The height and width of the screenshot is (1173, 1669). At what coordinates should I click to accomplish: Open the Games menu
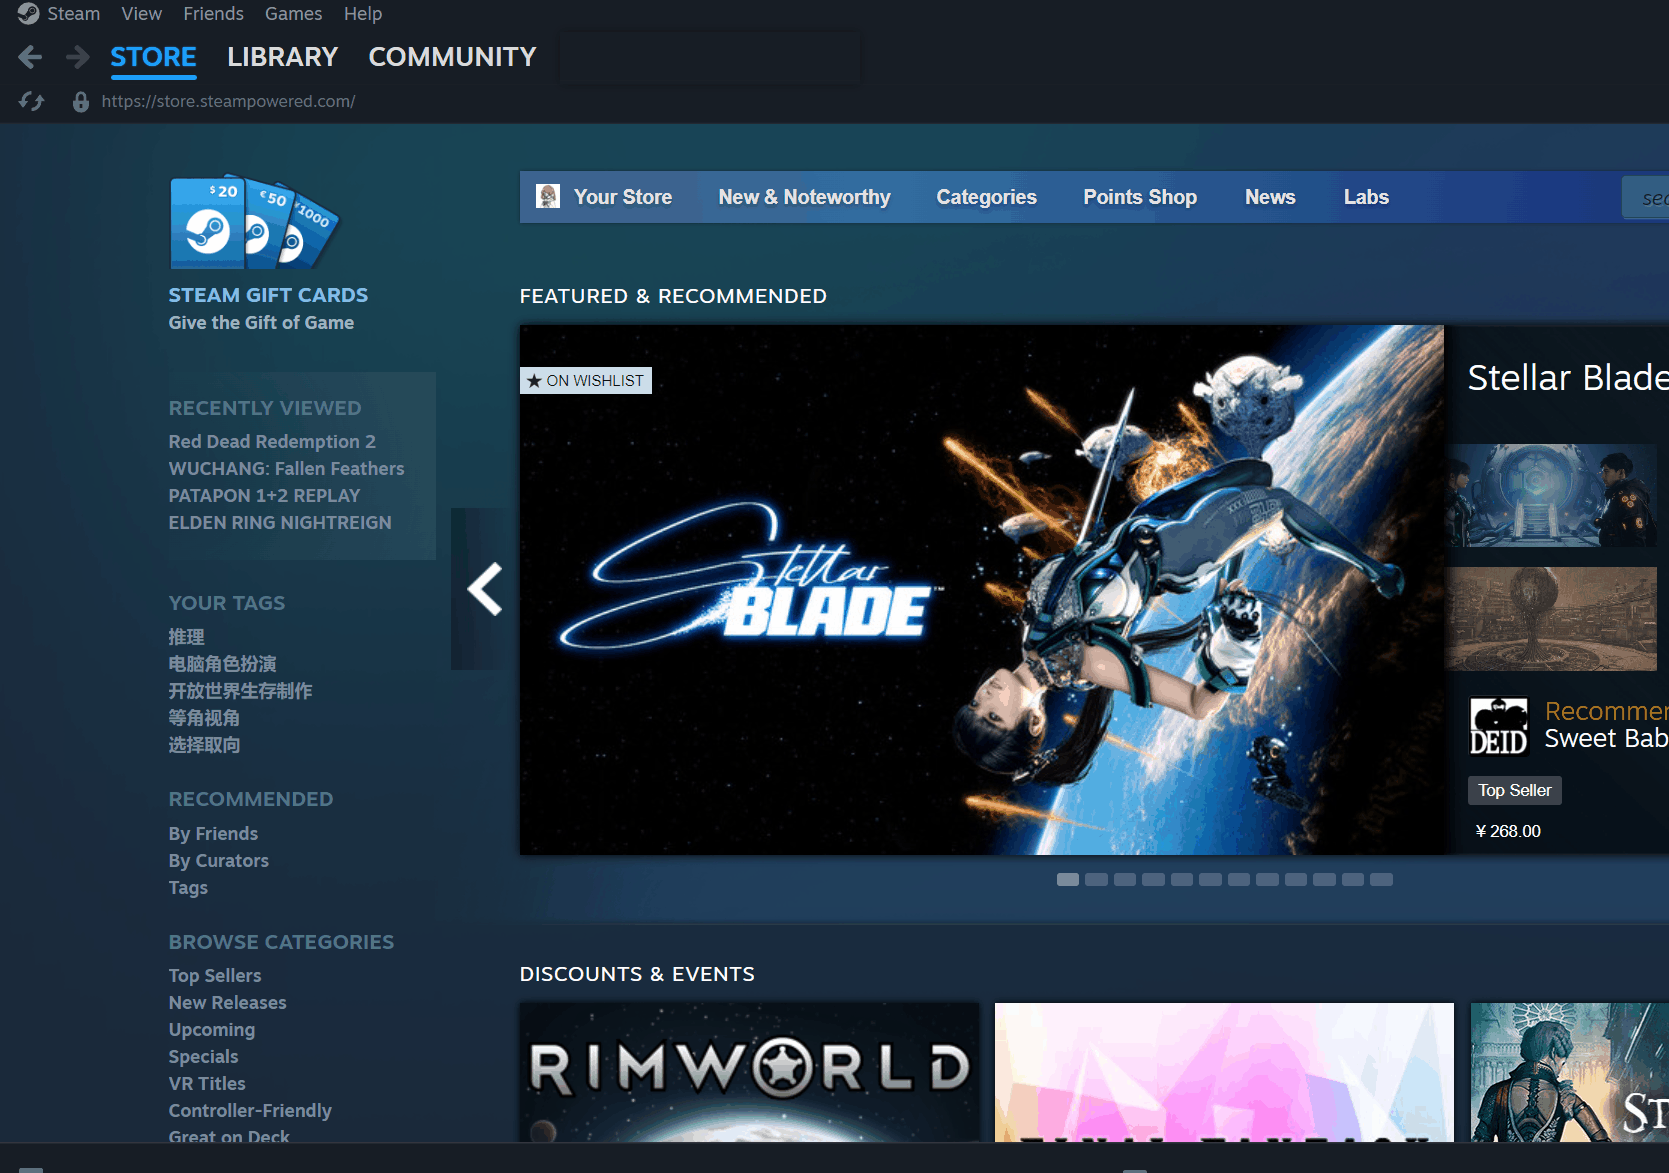(x=293, y=14)
